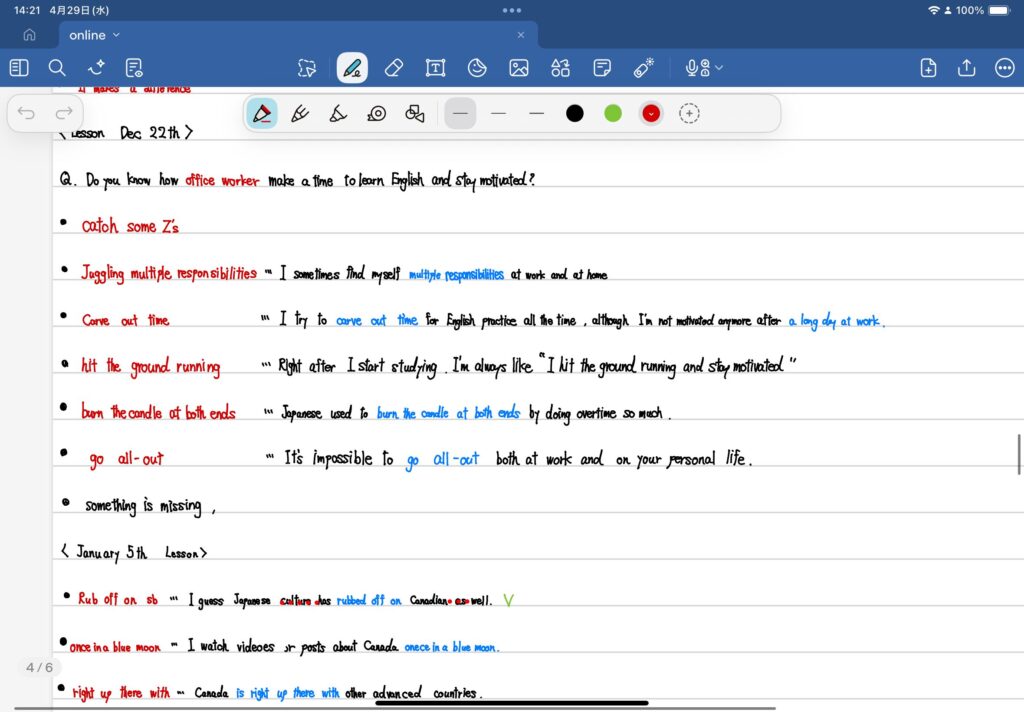The height and width of the screenshot is (712, 1024).
Task: Activate the Laser pointer tool
Action: (644, 68)
